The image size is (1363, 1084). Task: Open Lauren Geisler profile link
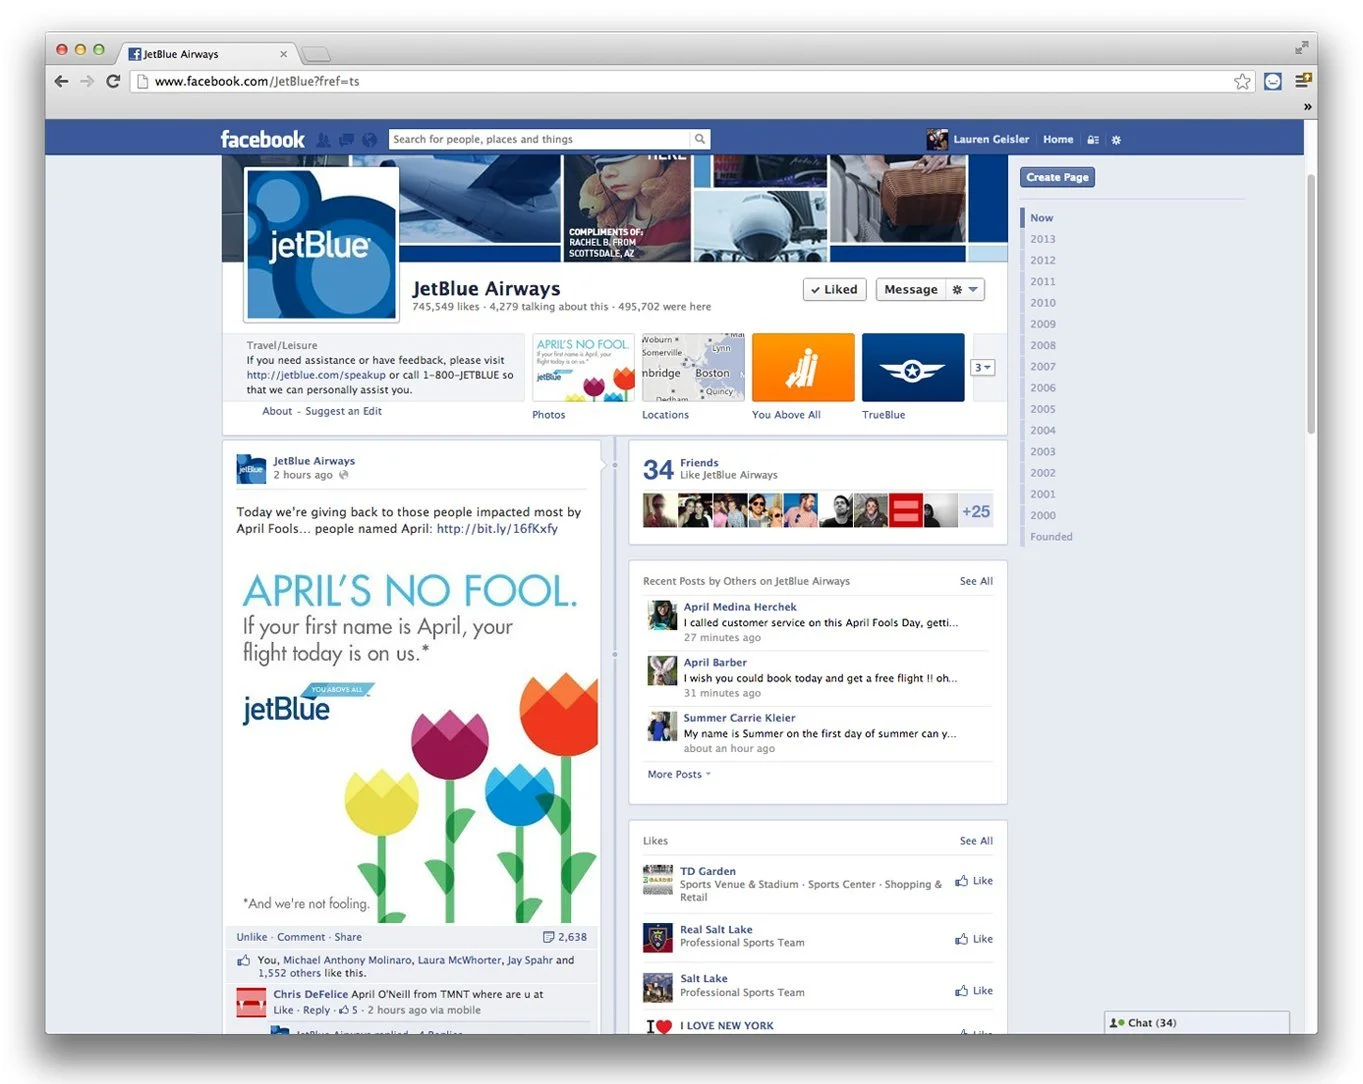(x=991, y=140)
